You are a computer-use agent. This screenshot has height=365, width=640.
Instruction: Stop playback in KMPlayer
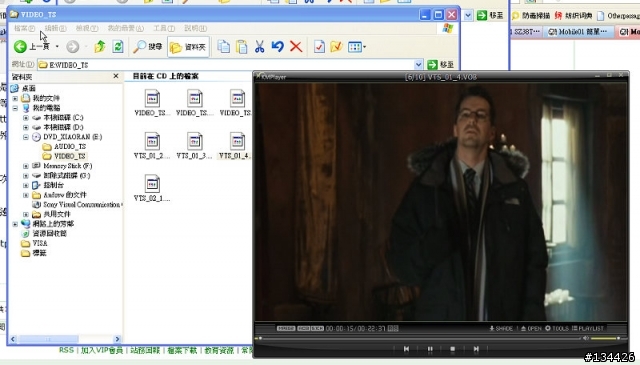coord(452,349)
